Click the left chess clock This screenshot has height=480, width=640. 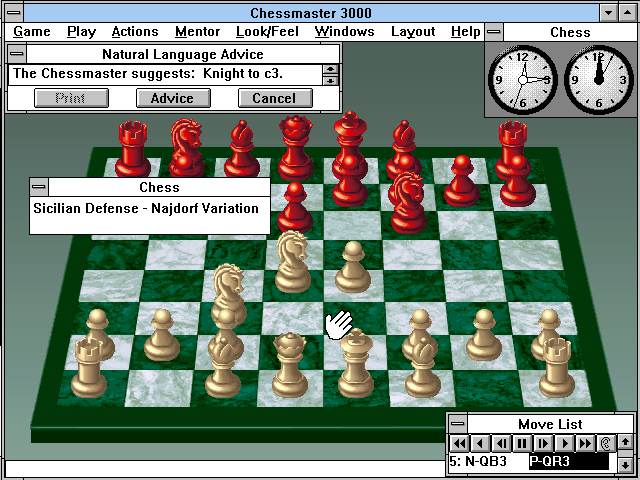(x=523, y=80)
